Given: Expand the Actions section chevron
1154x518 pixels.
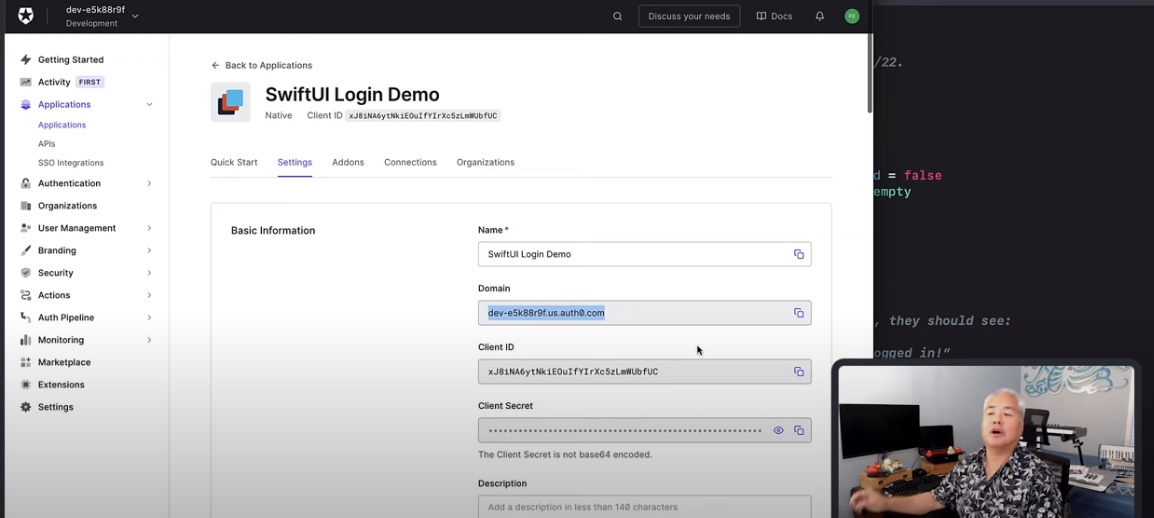Looking at the screenshot, I should click(149, 295).
